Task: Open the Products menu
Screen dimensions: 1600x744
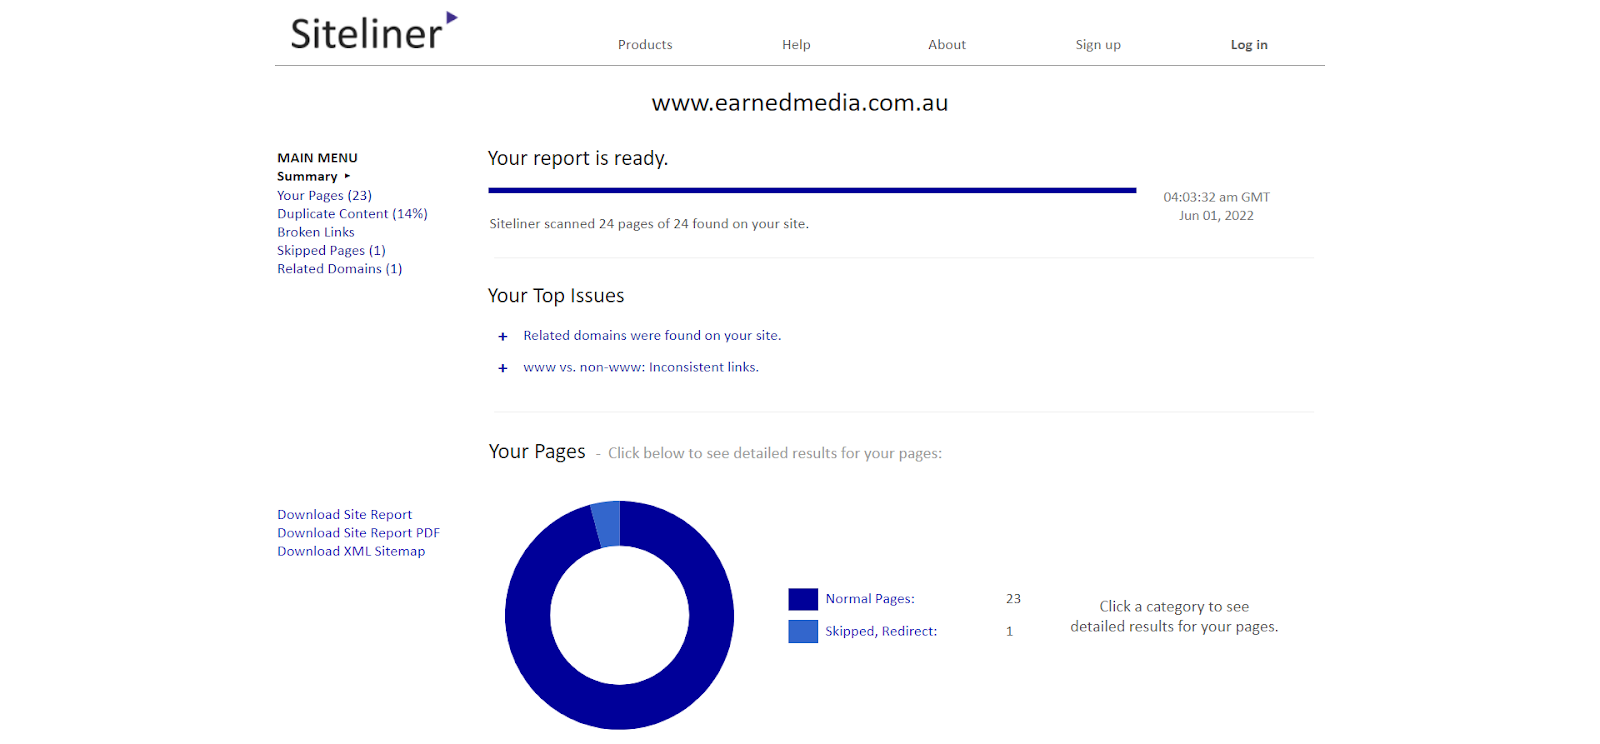Action: [645, 45]
